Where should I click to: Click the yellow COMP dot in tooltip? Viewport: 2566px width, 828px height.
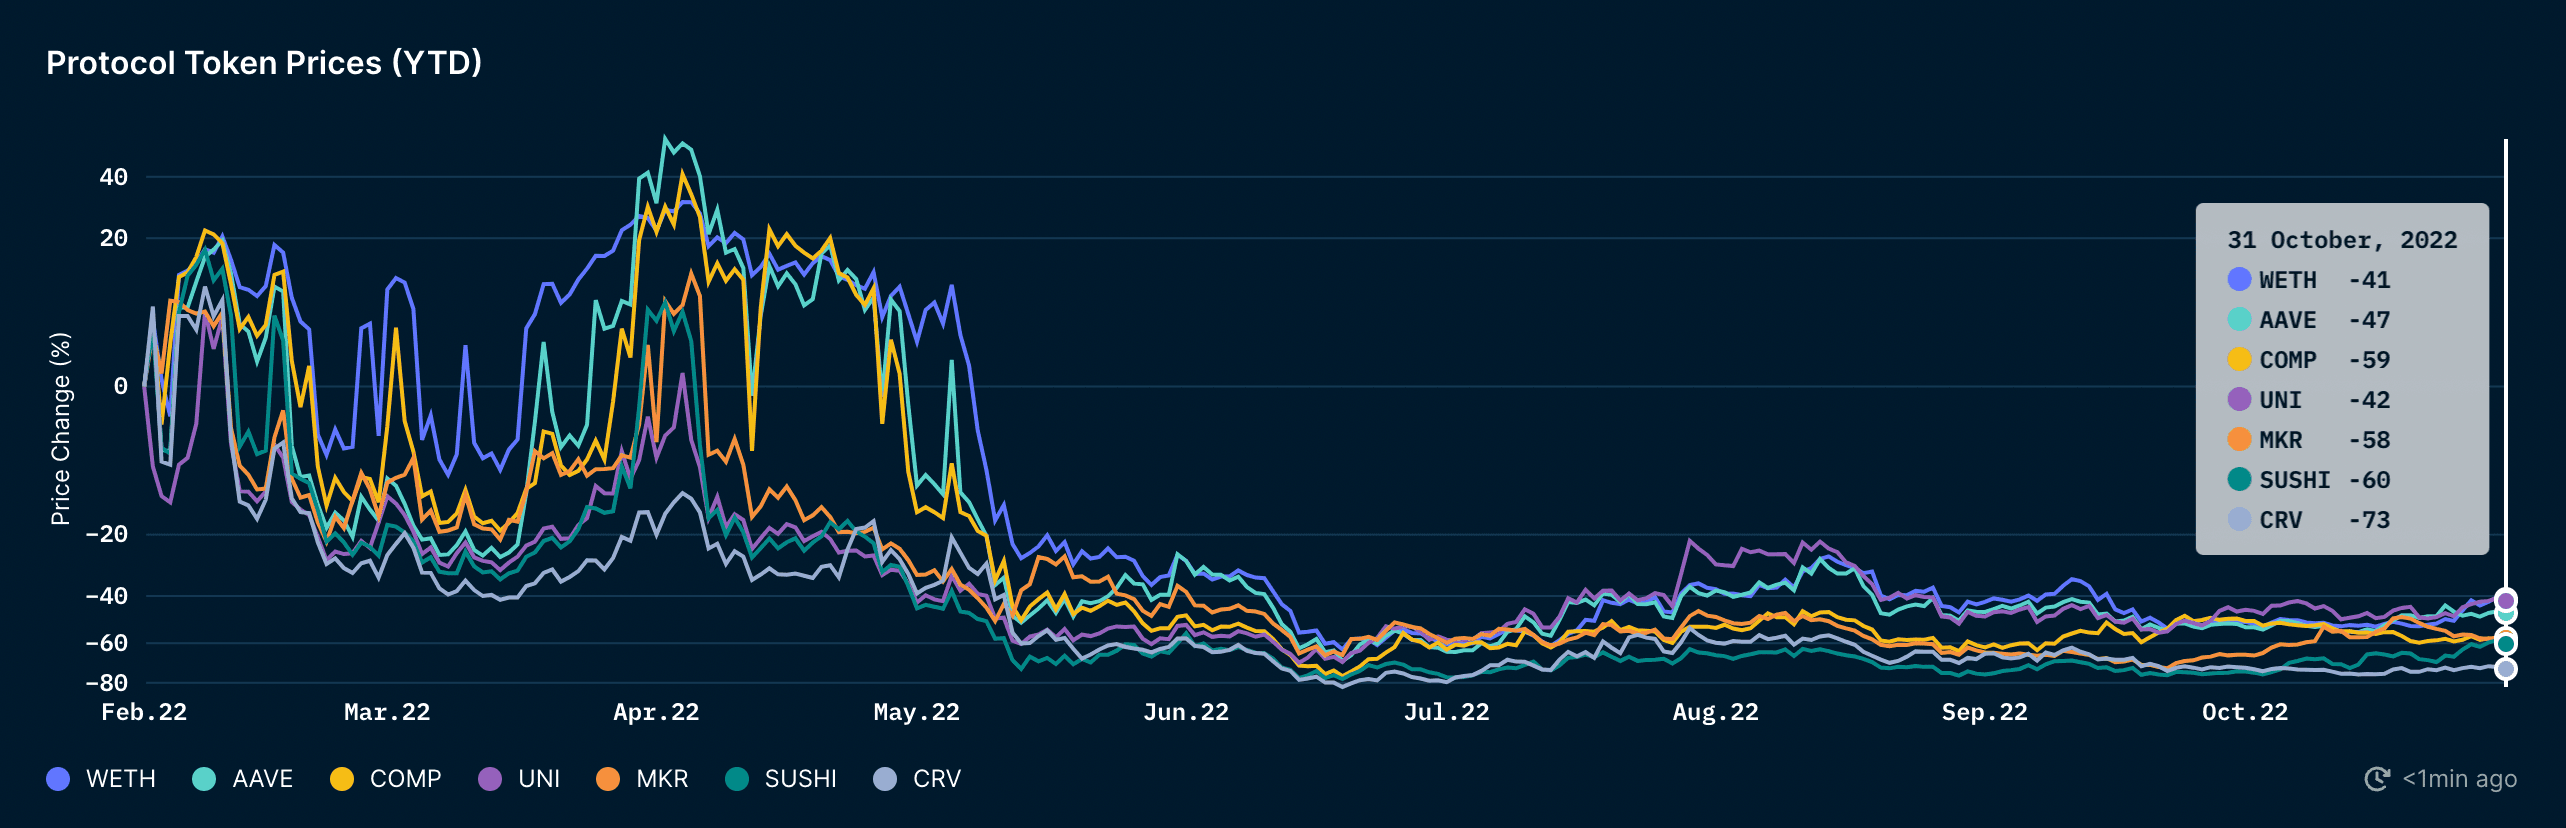coord(2239,360)
